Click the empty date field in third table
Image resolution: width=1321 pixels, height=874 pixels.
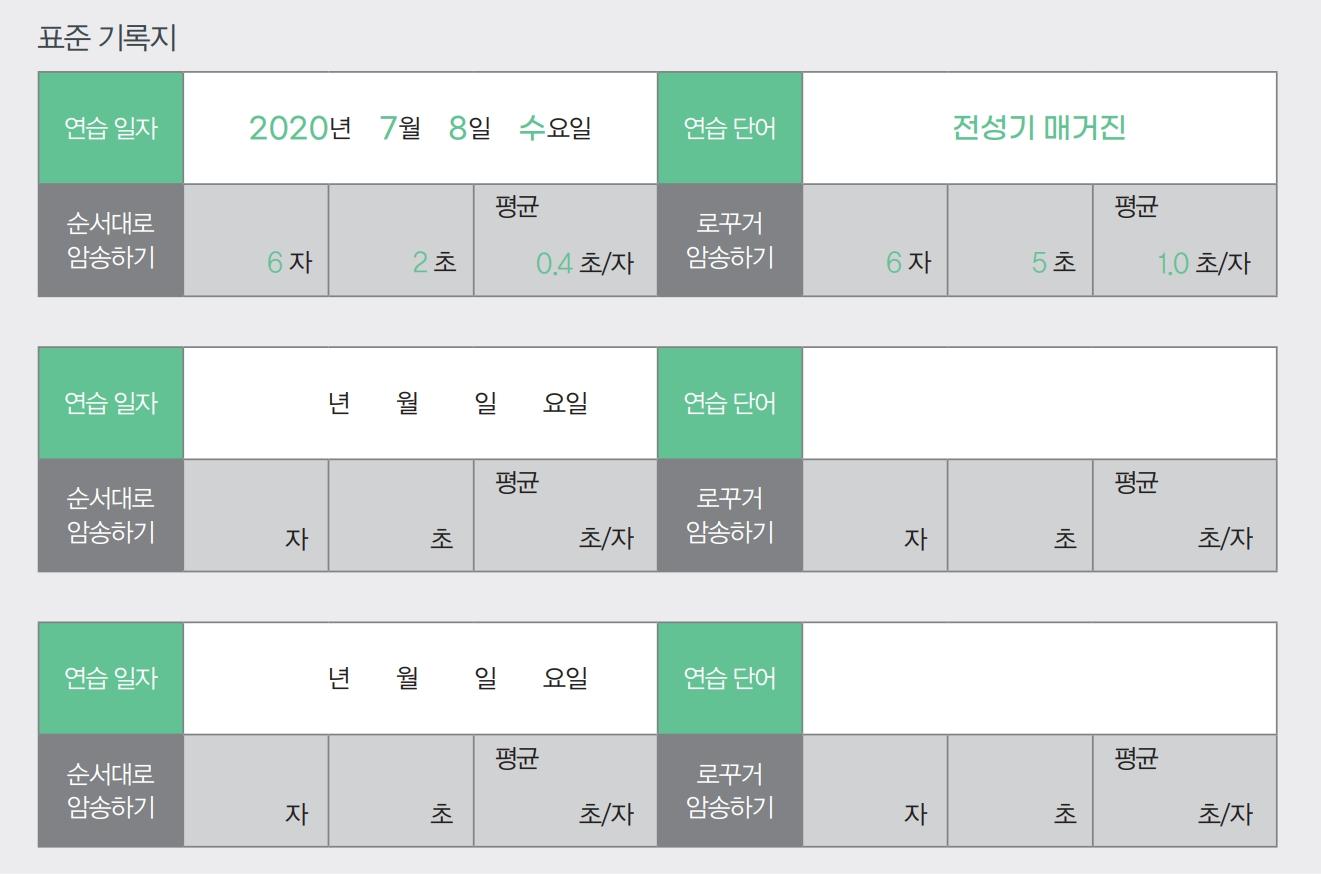[x=420, y=678]
